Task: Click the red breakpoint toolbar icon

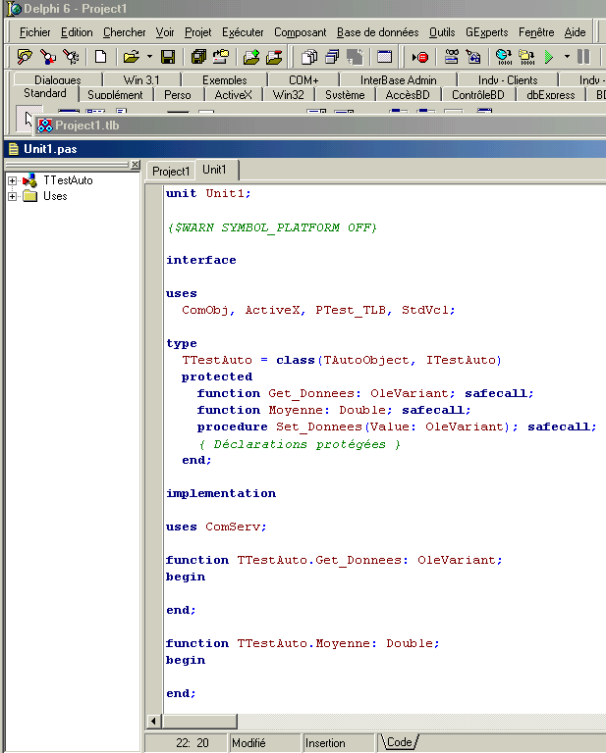Action: coord(420,57)
